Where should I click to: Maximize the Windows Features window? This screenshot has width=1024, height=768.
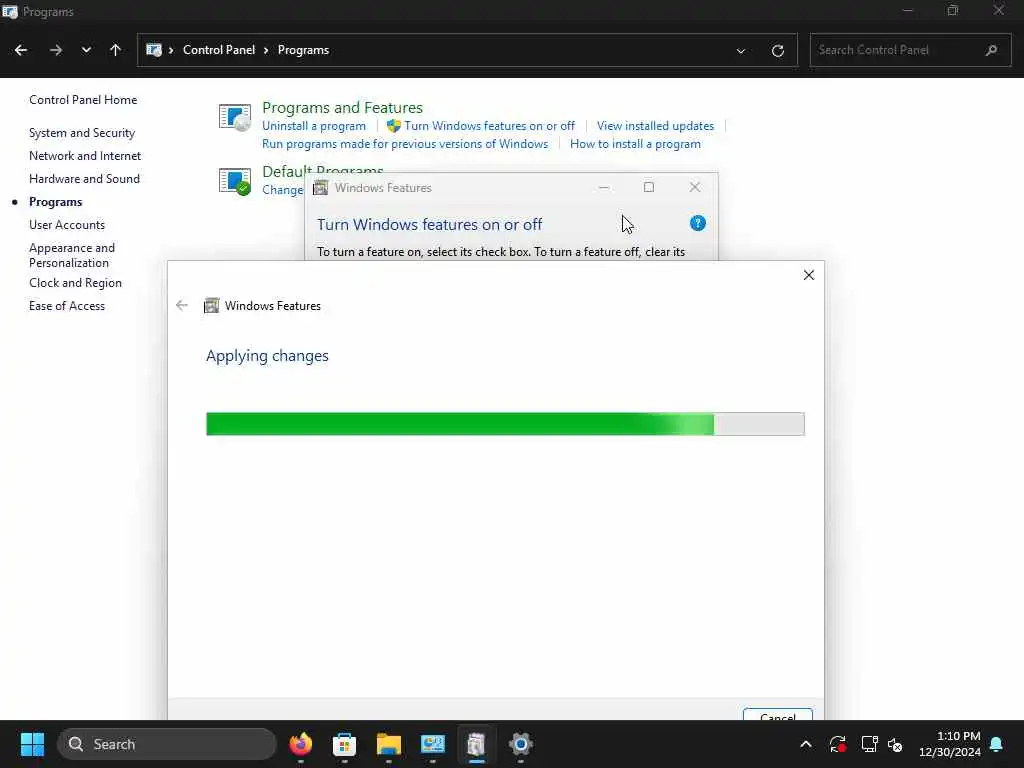coord(648,187)
